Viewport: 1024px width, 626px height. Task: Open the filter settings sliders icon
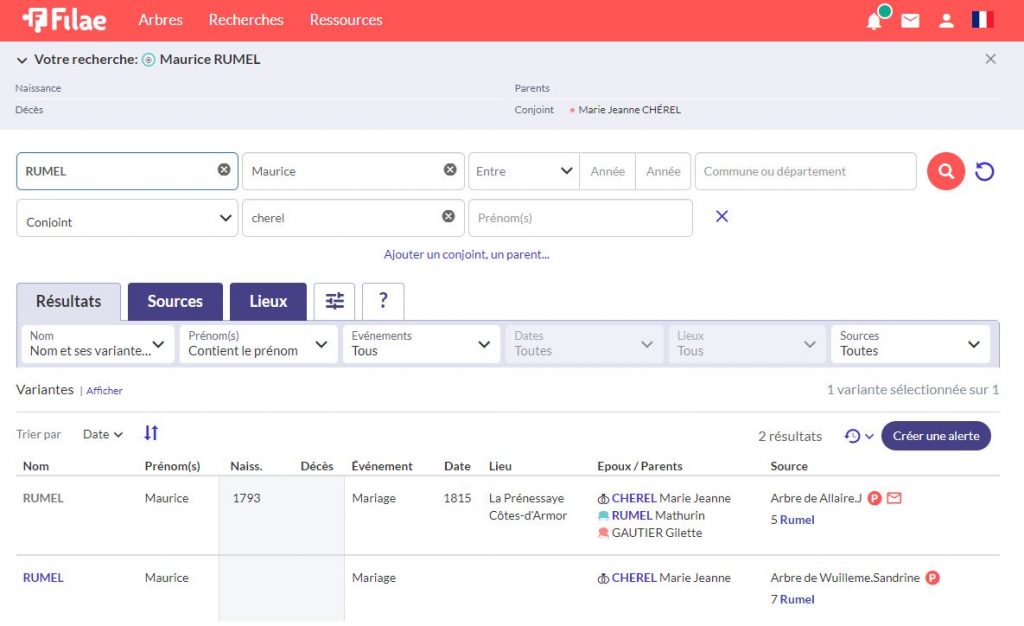334,301
